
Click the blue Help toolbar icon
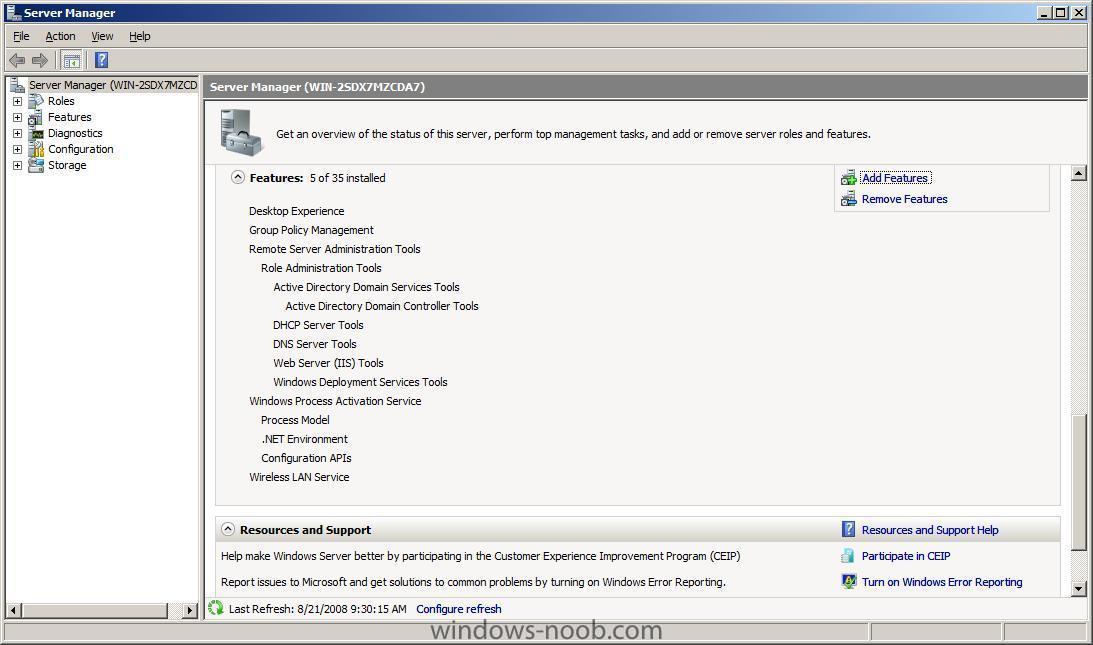102,61
